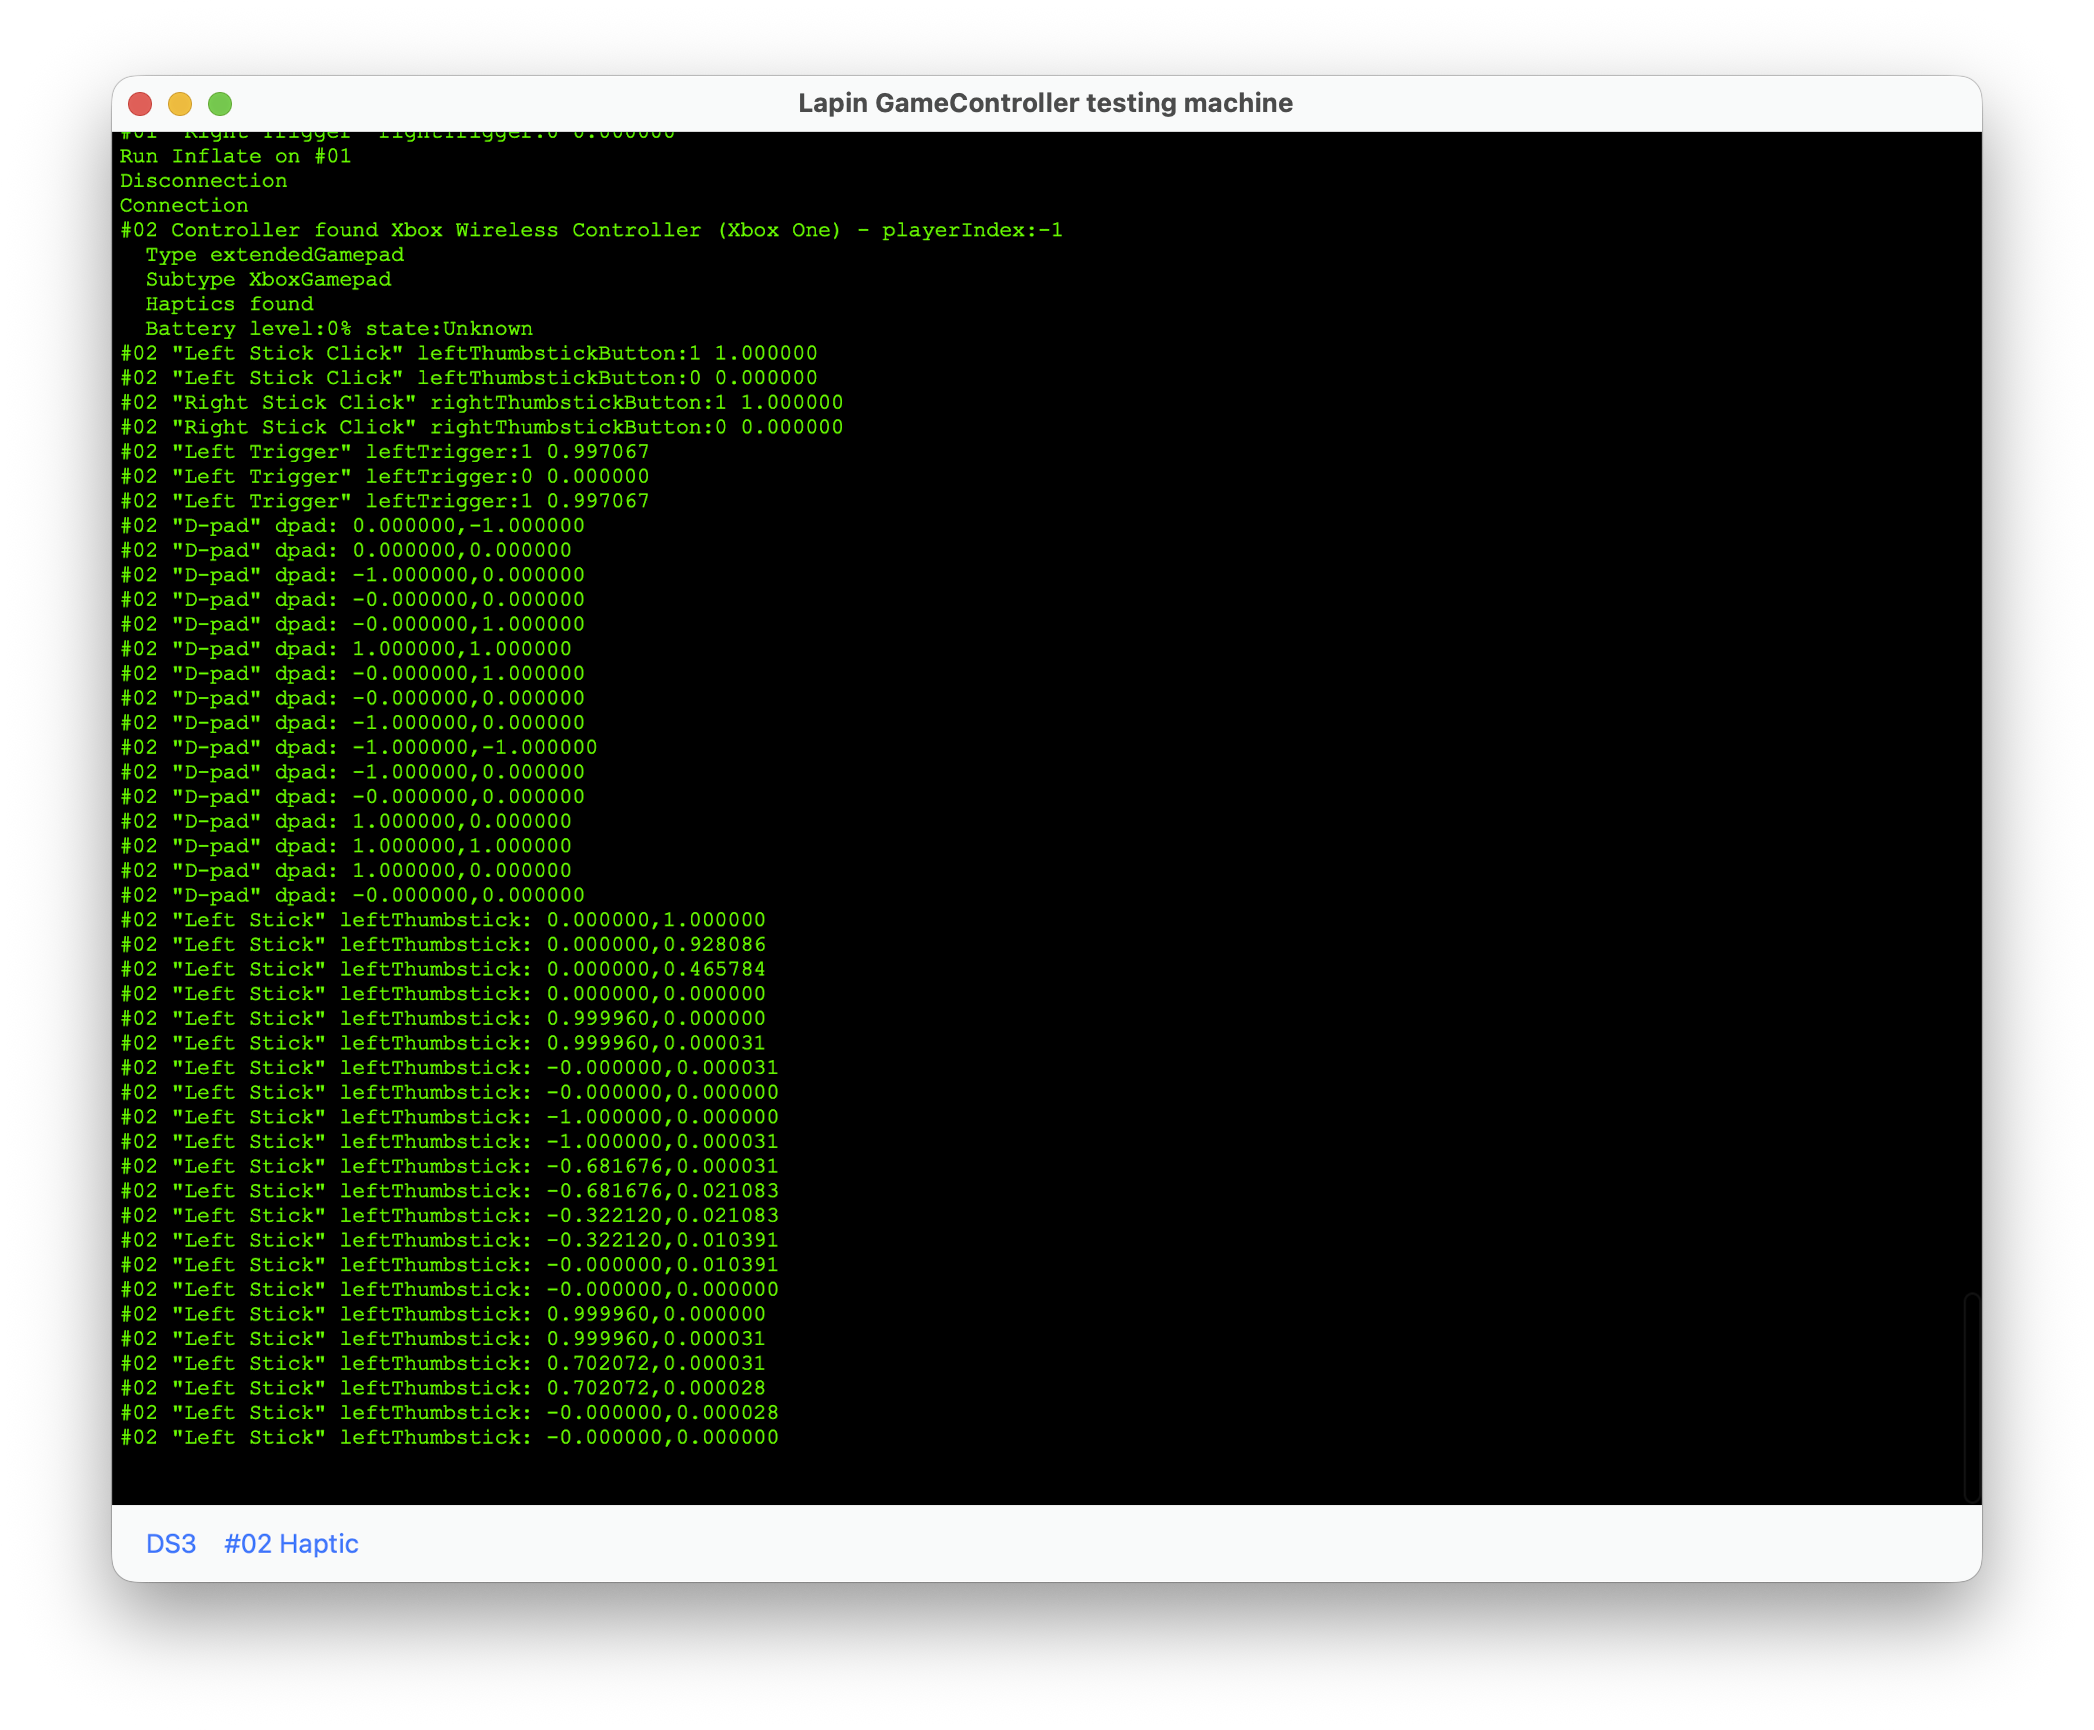2094x1730 pixels.
Task: Click the Xbox Wireless Controller found line
Action: (590, 230)
